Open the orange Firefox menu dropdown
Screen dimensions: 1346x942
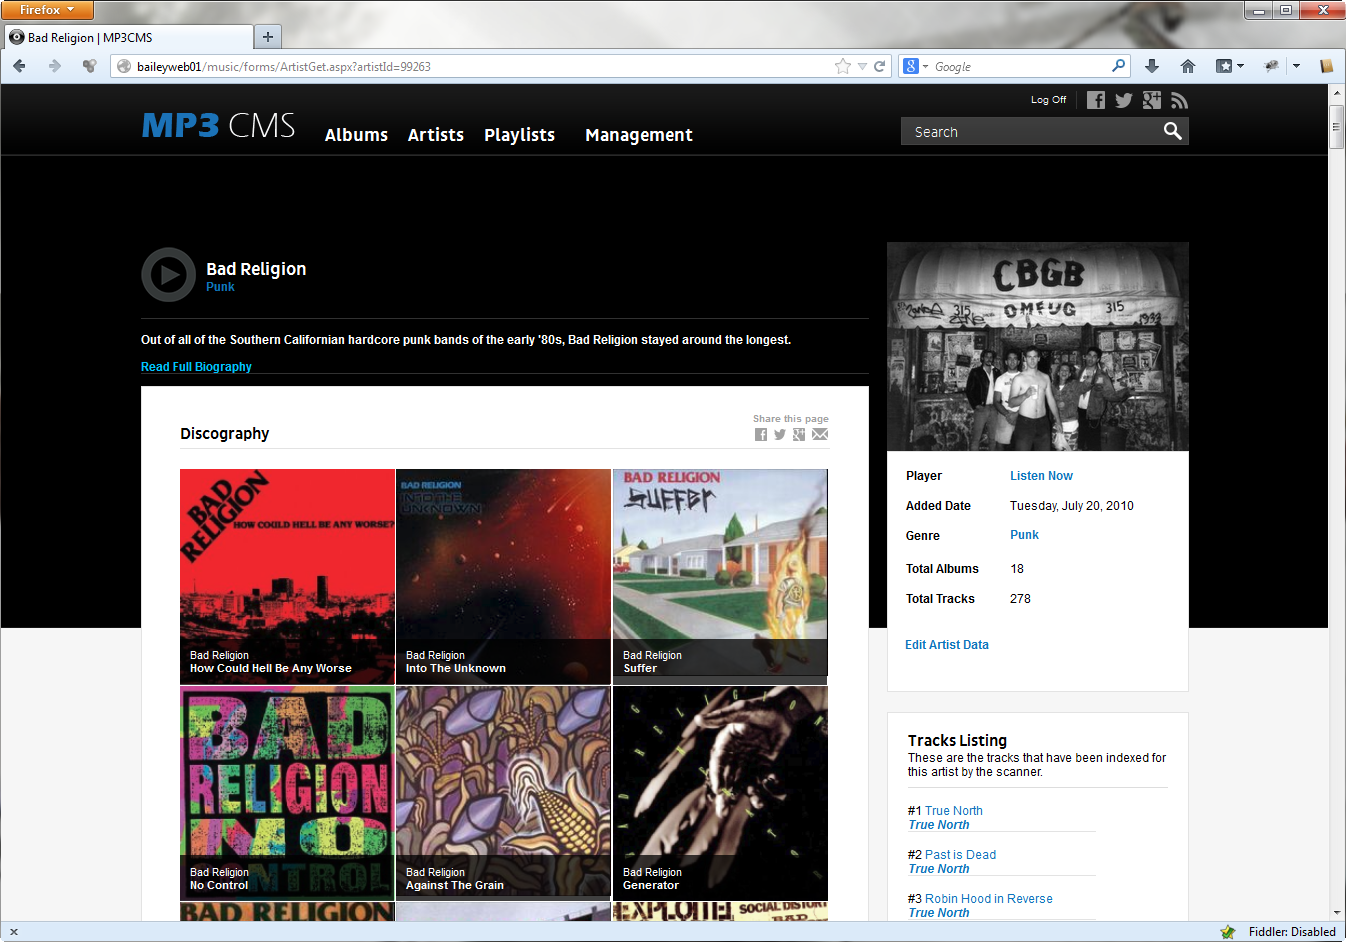pyautogui.click(x=47, y=10)
